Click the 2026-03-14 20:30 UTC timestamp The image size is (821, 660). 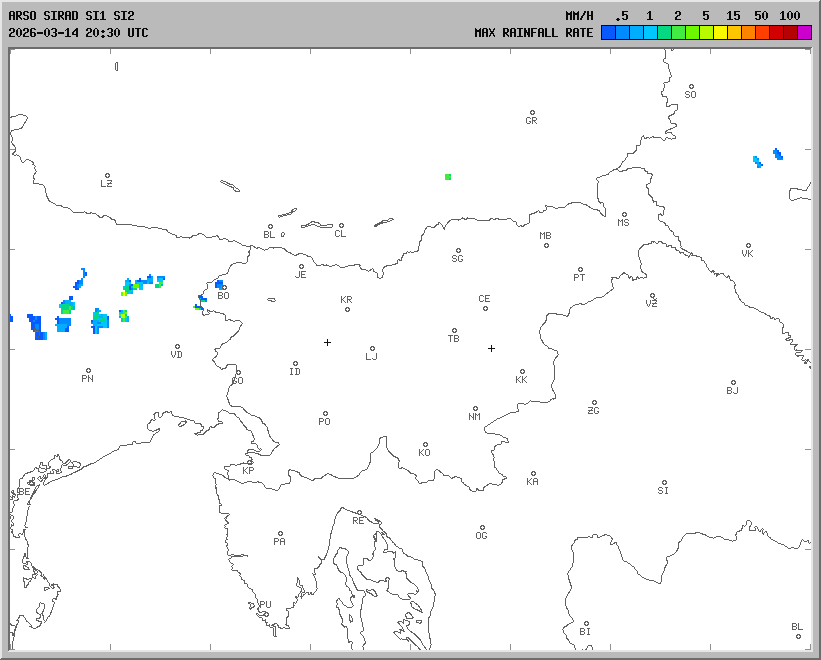coord(78,33)
